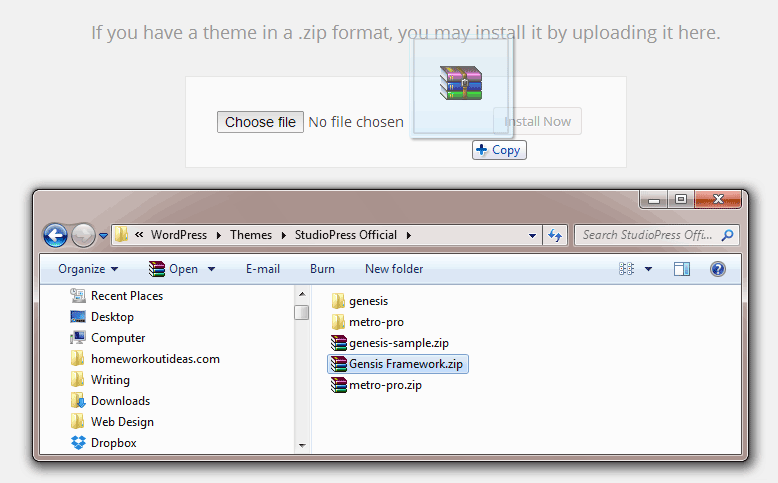The image size is (778, 483).
Task: Toggle the preview pane icon
Action: coord(682,269)
